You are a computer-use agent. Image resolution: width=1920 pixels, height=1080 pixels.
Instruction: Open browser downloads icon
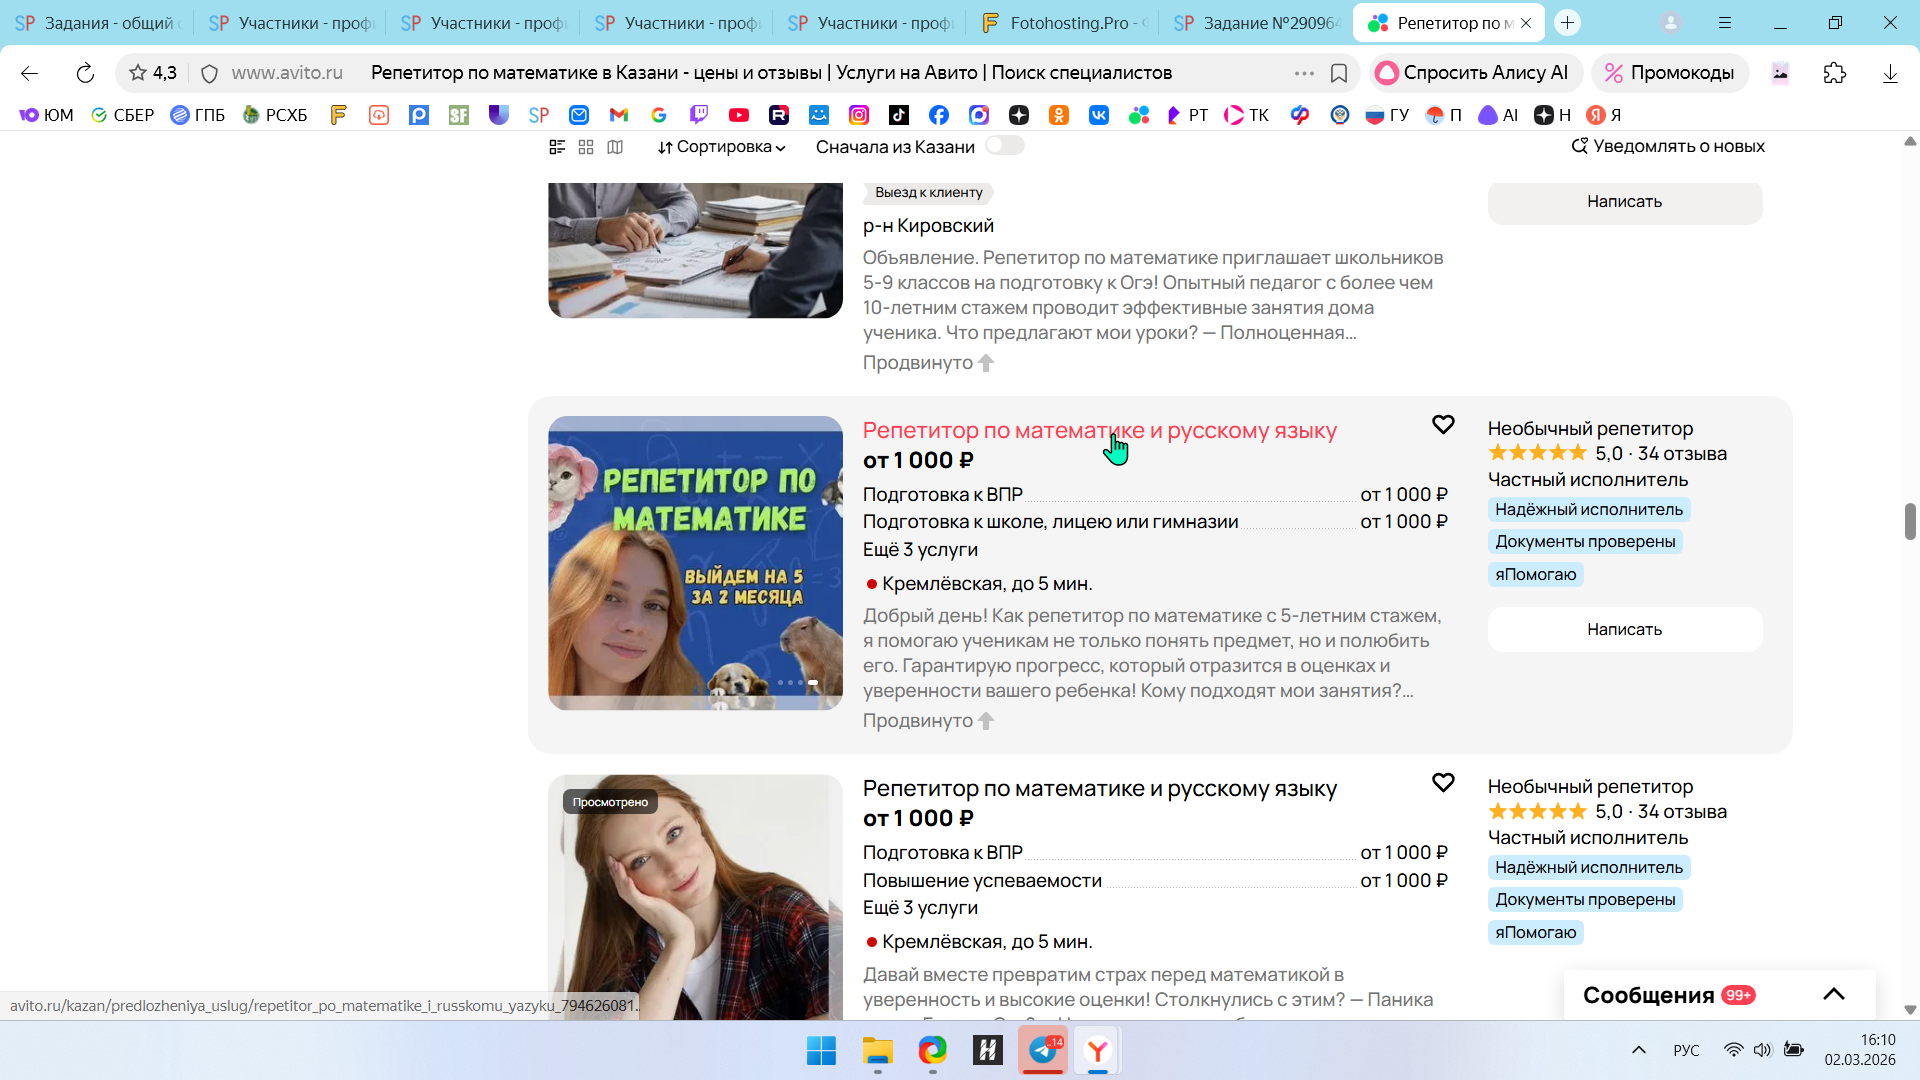[x=1890, y=73]
